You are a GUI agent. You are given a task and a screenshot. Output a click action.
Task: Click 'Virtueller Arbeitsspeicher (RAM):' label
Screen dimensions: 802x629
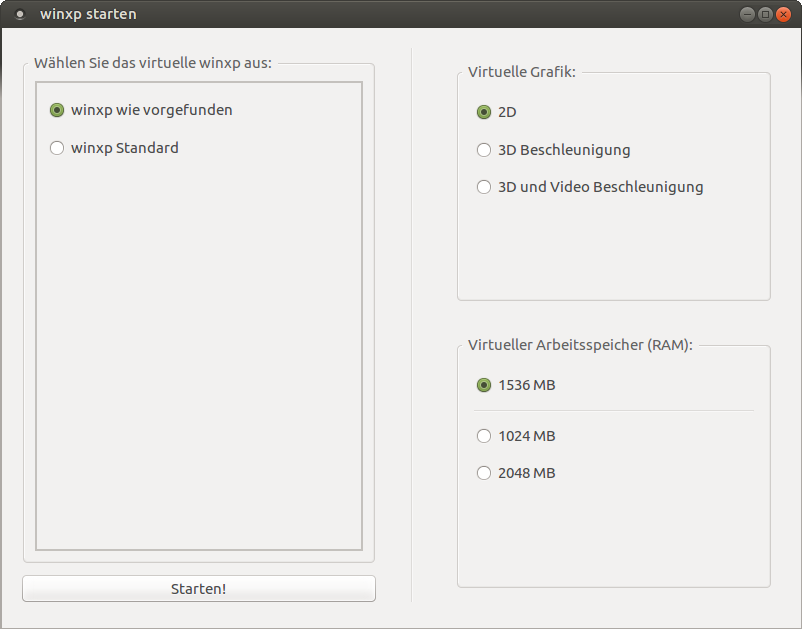coord(580,345)
